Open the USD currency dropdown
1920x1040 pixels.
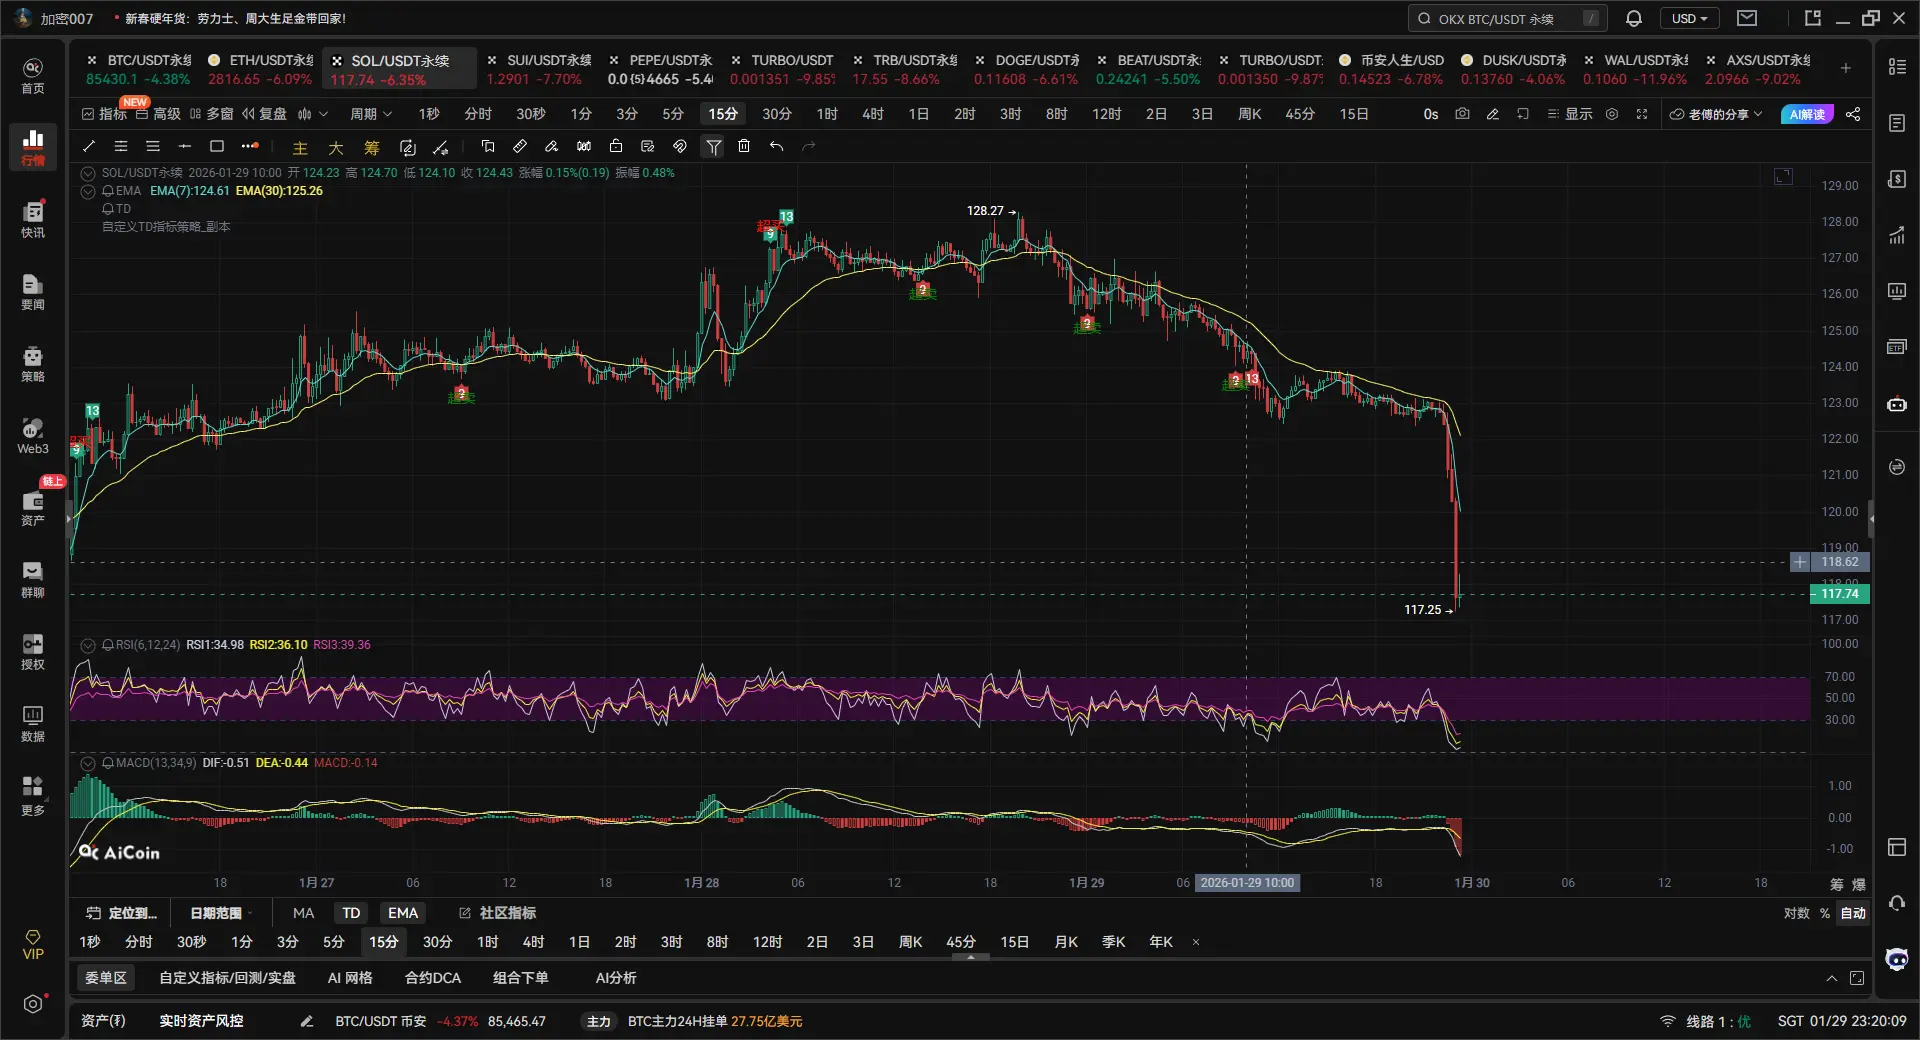pos(1689,18)
